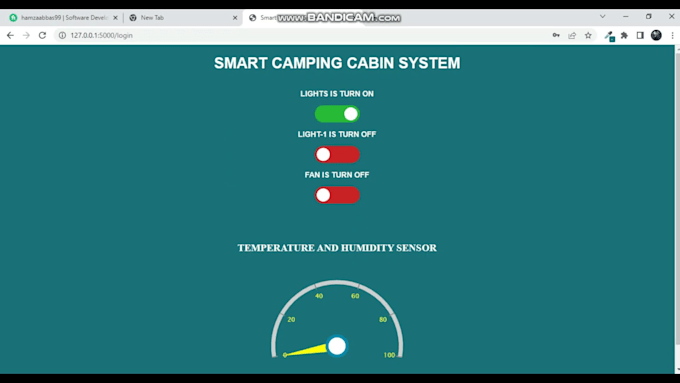
Task: Close the New Tab tab
Action: [235, 18]
